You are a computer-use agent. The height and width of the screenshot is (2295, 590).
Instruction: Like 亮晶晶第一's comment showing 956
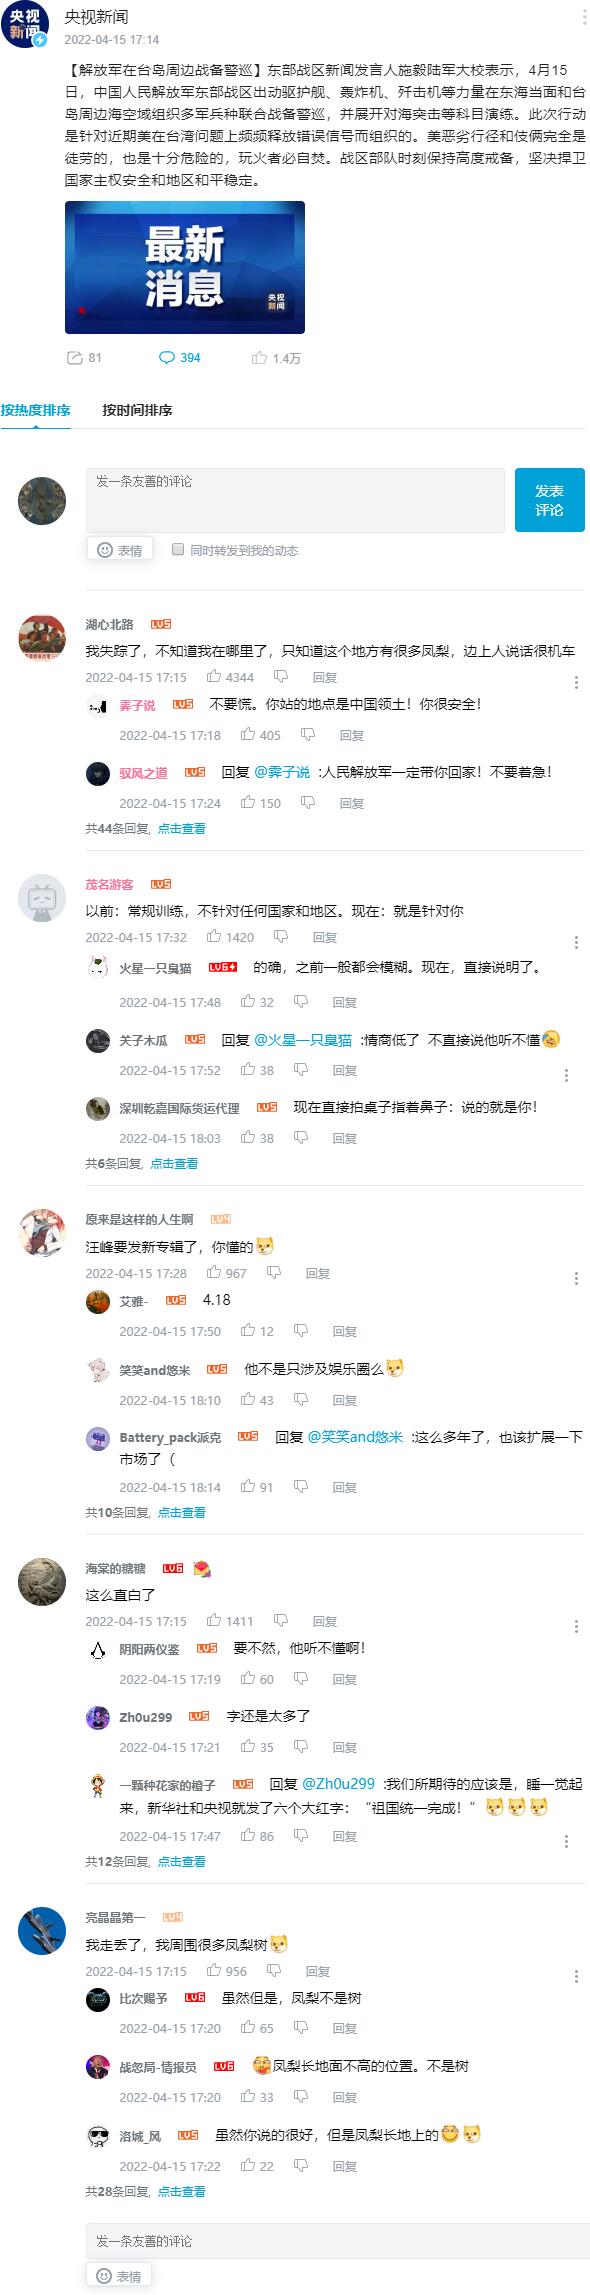coord(227,1971)
